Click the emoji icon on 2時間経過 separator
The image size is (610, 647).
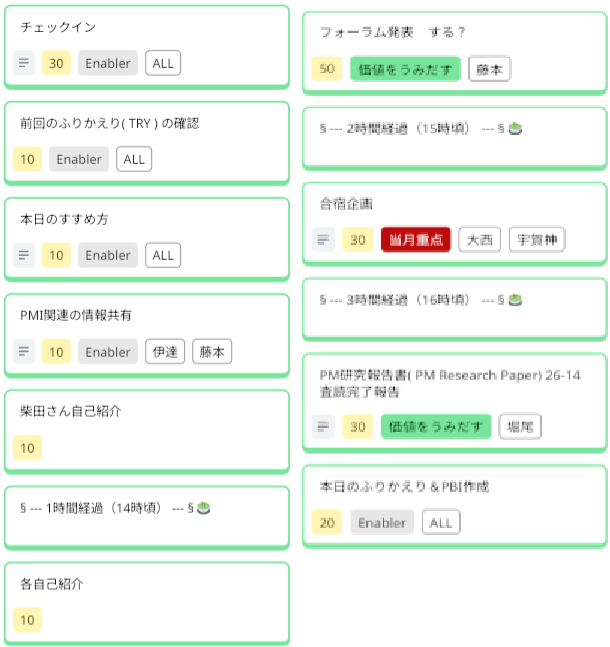pos(515,128)
